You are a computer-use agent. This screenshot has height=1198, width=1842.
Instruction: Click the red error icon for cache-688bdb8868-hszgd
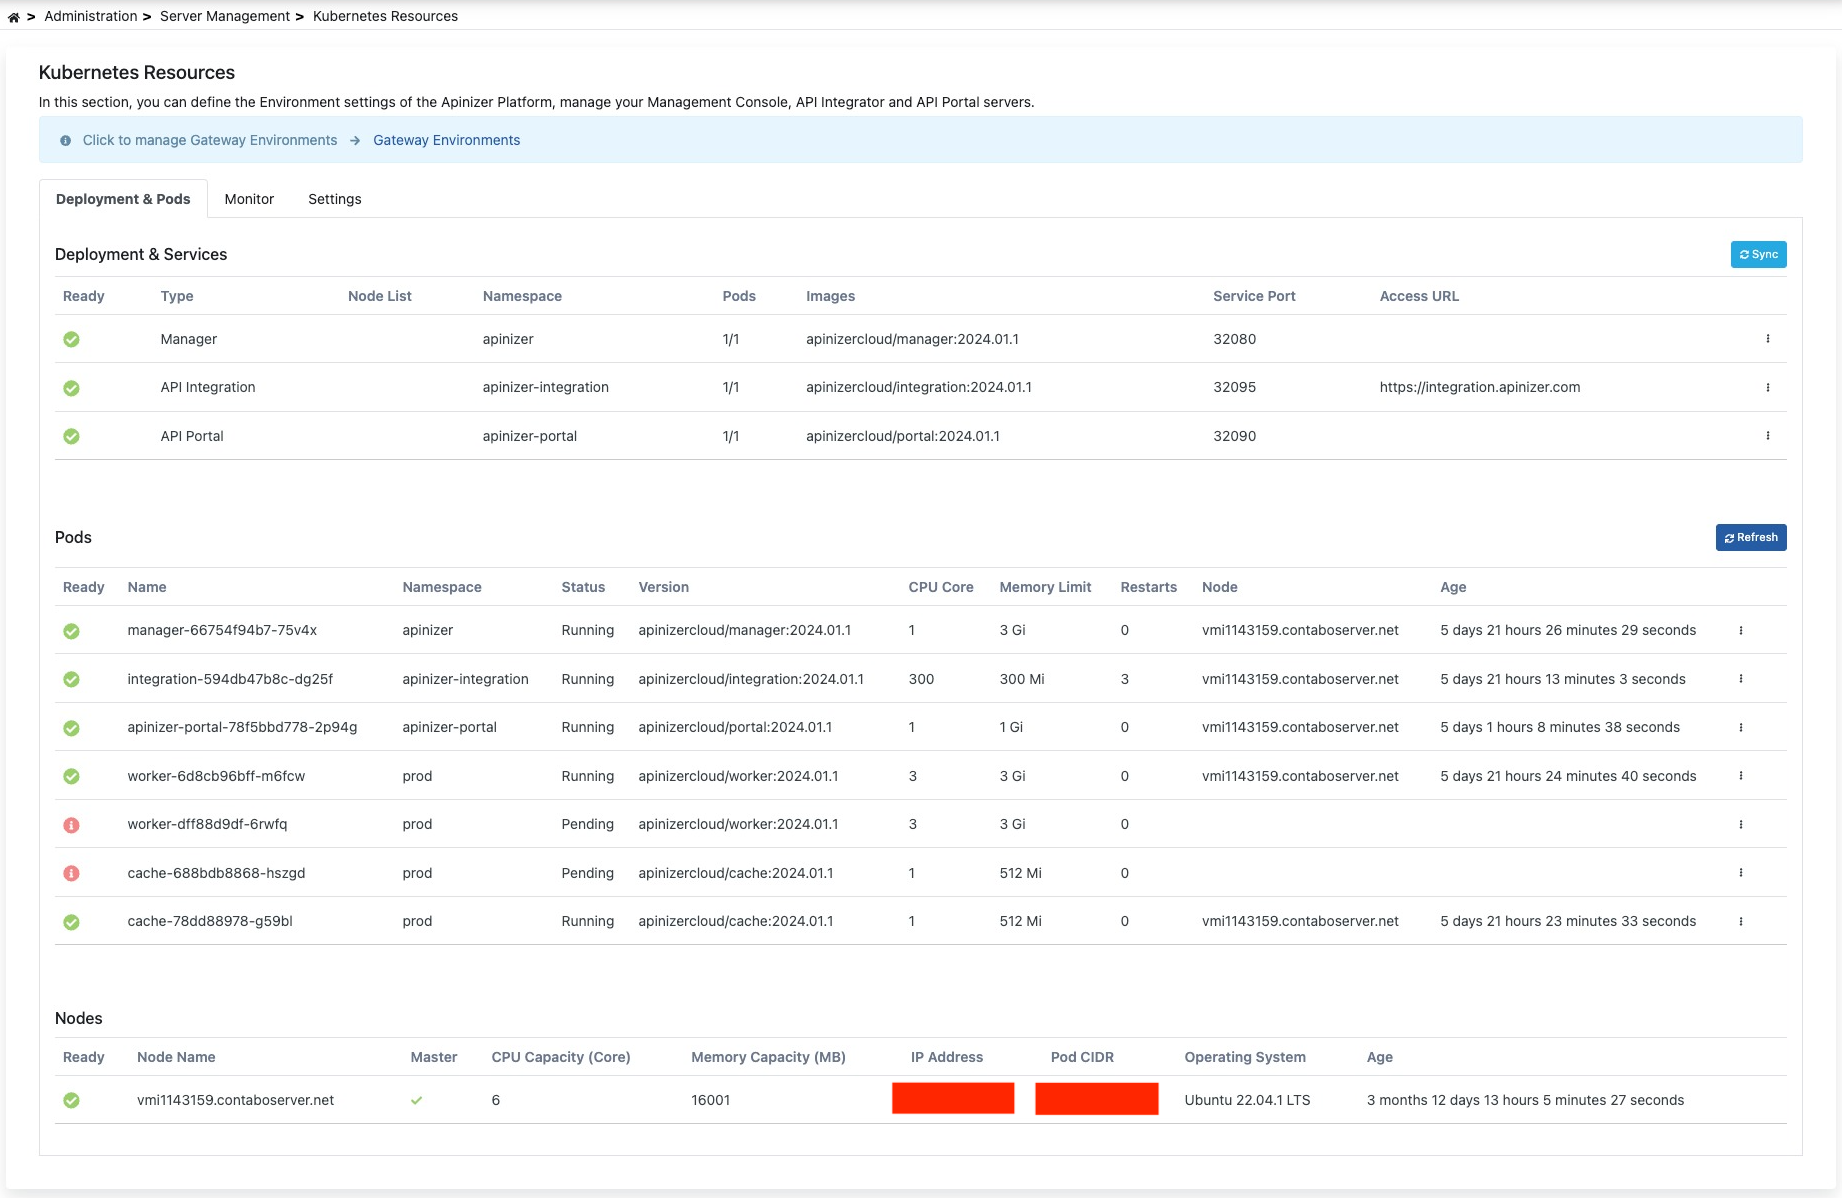coord(71,873)
